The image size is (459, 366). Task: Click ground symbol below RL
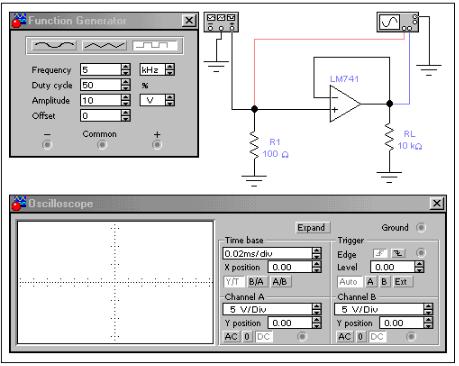point(389,177)
